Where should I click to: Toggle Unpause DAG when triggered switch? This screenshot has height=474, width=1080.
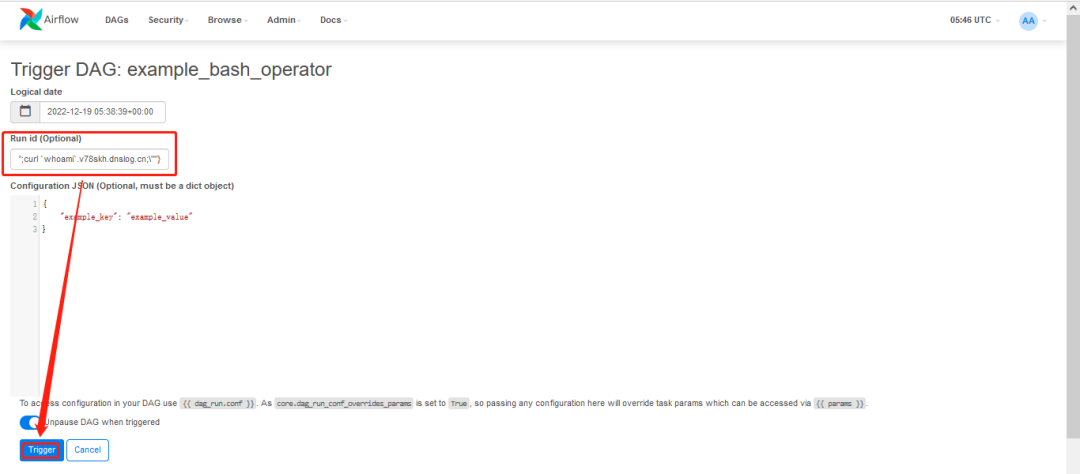(31, 422)
